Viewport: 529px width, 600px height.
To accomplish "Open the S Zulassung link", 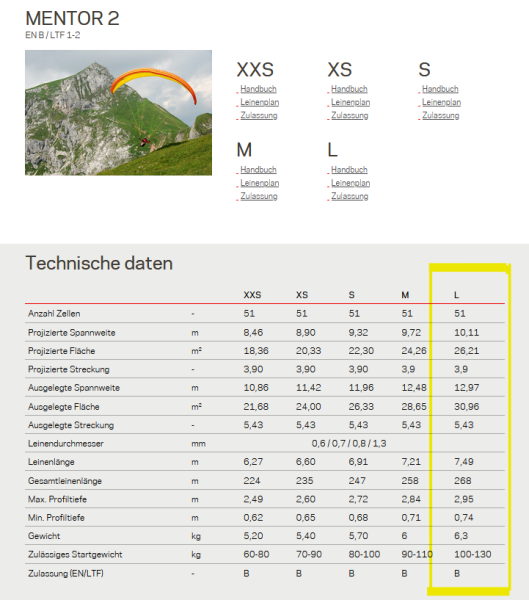I will click(x=441, y=116).
